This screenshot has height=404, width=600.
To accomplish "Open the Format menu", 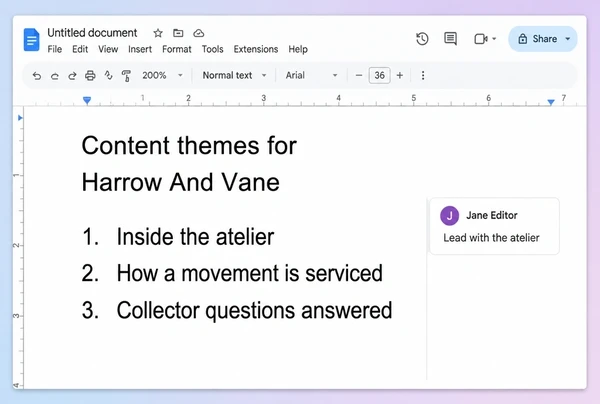I will 176,49.
